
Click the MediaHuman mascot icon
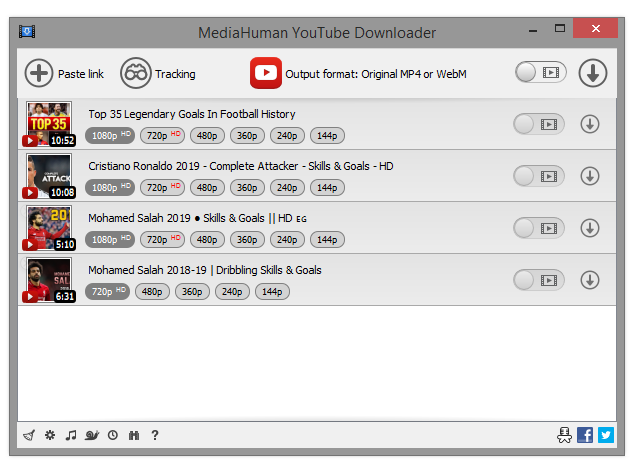click(564, 435)
